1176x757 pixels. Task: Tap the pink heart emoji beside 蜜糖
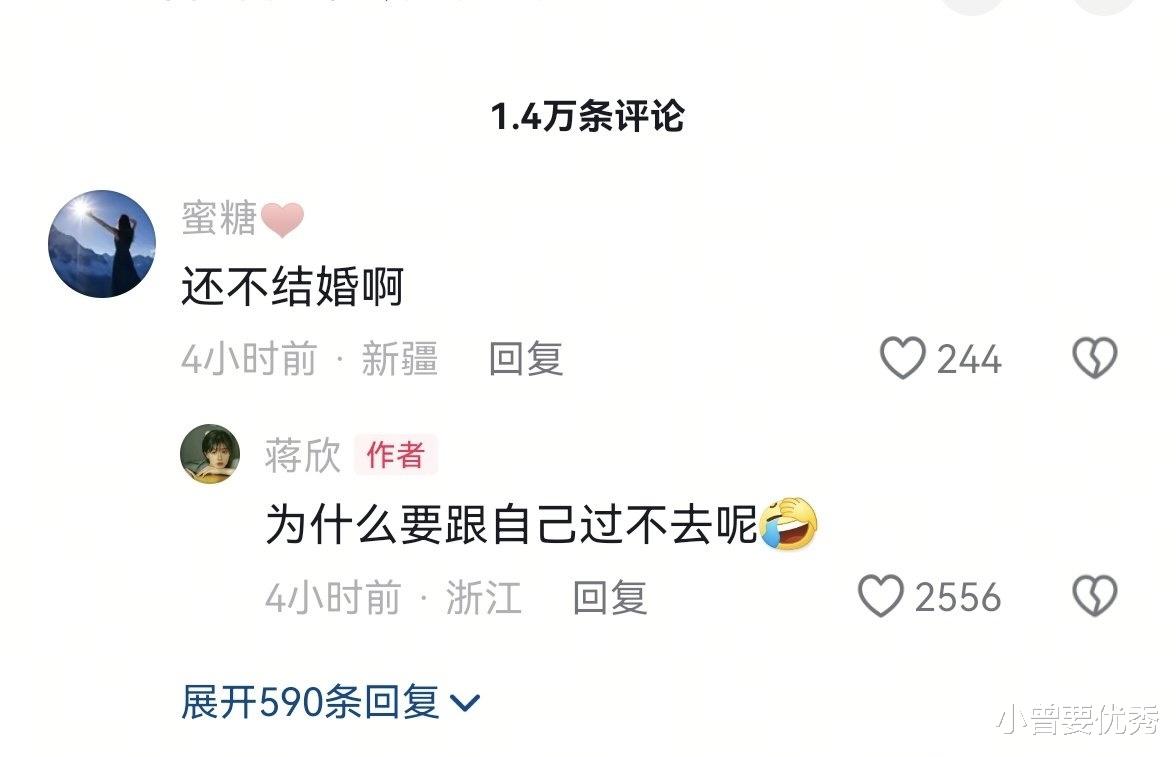282,220
